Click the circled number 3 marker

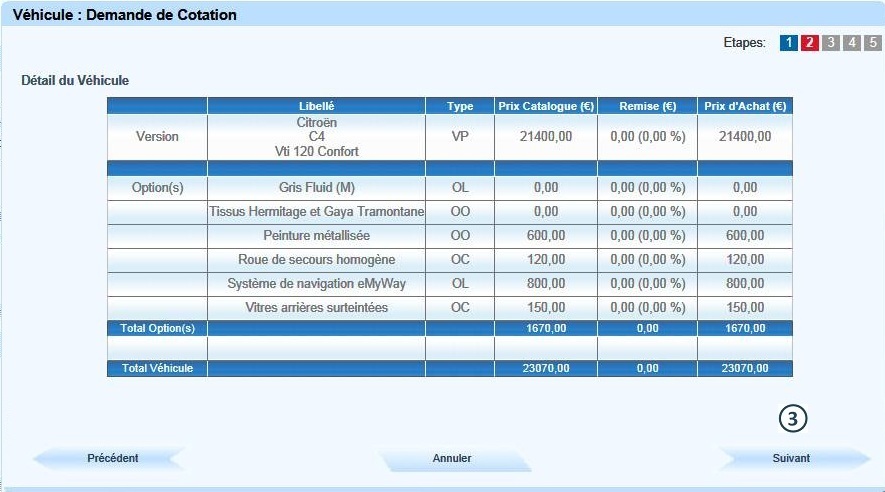pos(793,420)
